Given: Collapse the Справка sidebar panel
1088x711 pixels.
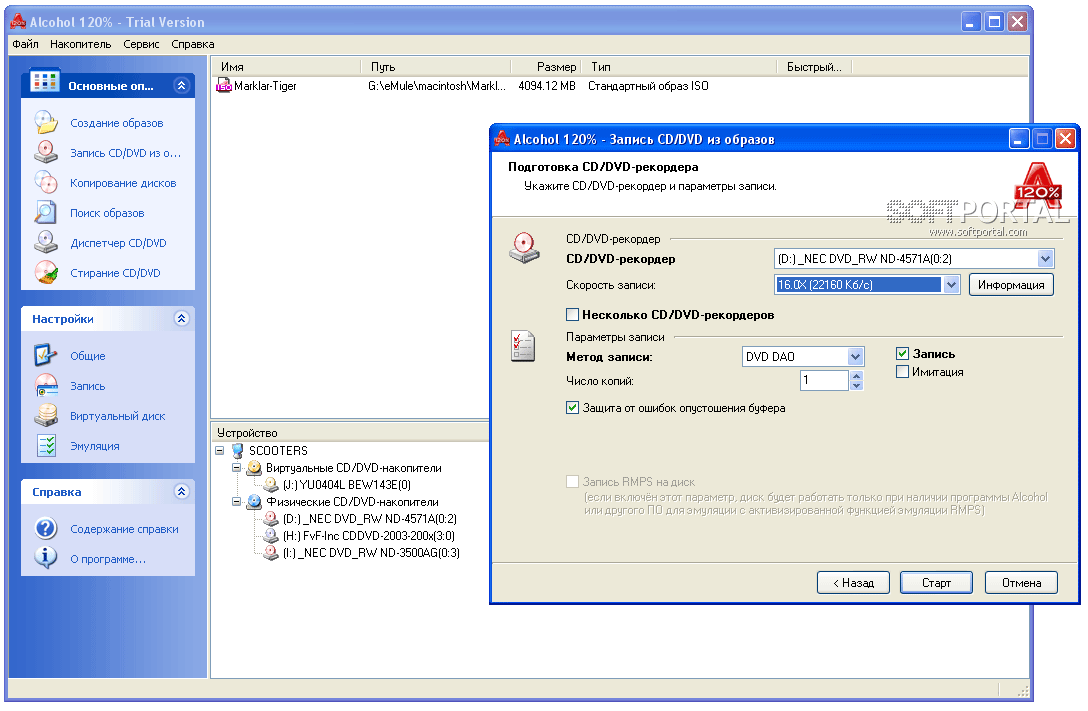Looking at the screenshot, I should [x=182, y=491].
